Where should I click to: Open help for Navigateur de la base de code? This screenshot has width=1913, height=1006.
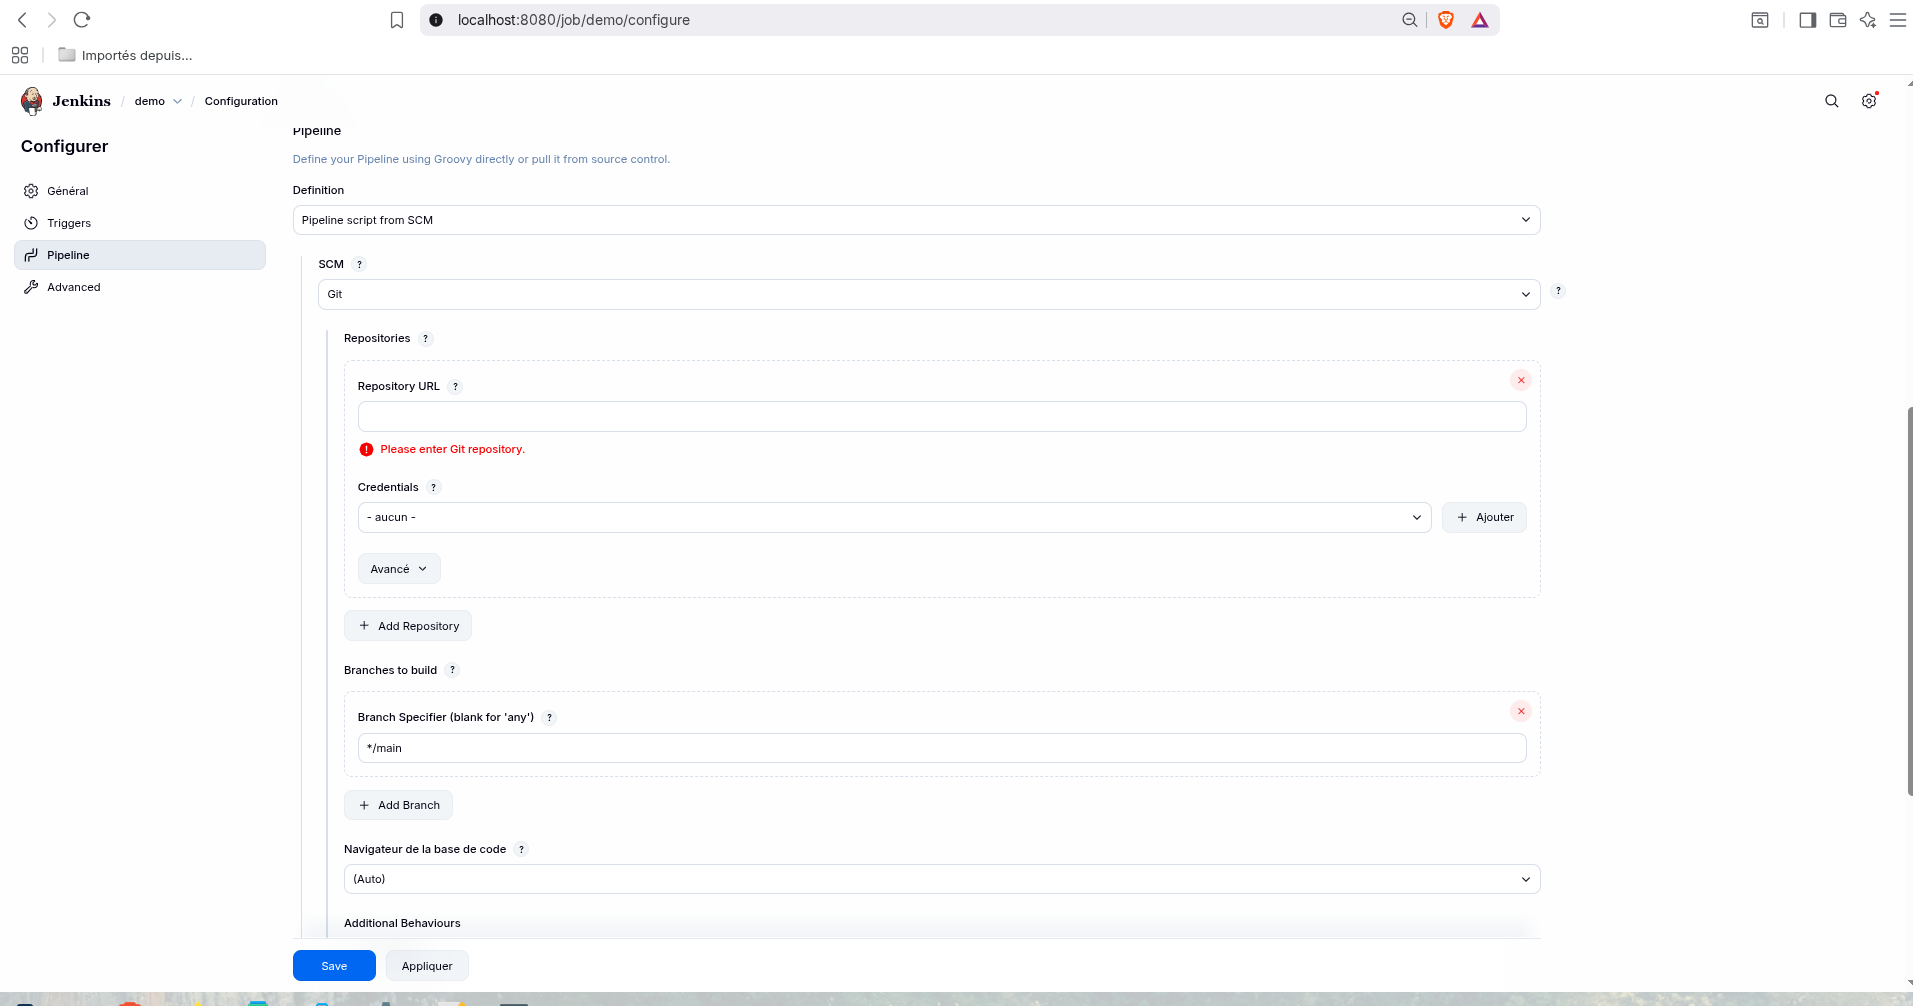(x=521, y=849)
